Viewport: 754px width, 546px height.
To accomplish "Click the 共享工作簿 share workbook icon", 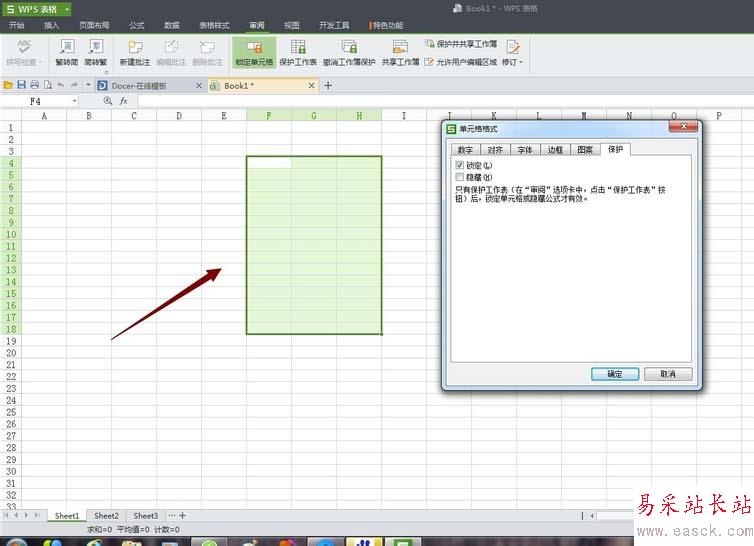I will (x=400, y=47).
